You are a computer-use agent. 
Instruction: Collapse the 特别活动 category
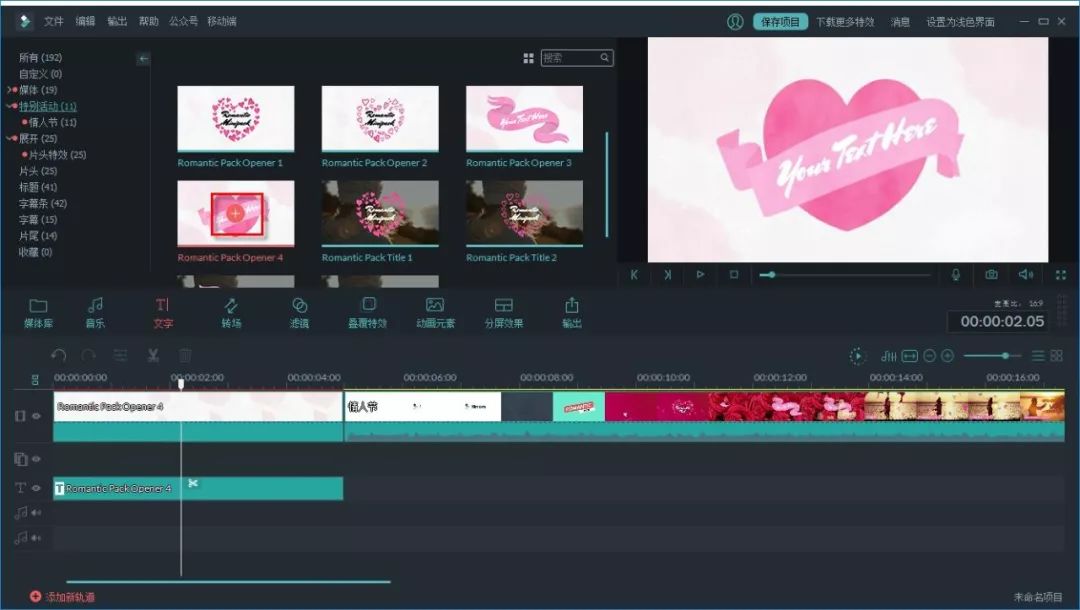click(x=11, y=106)
